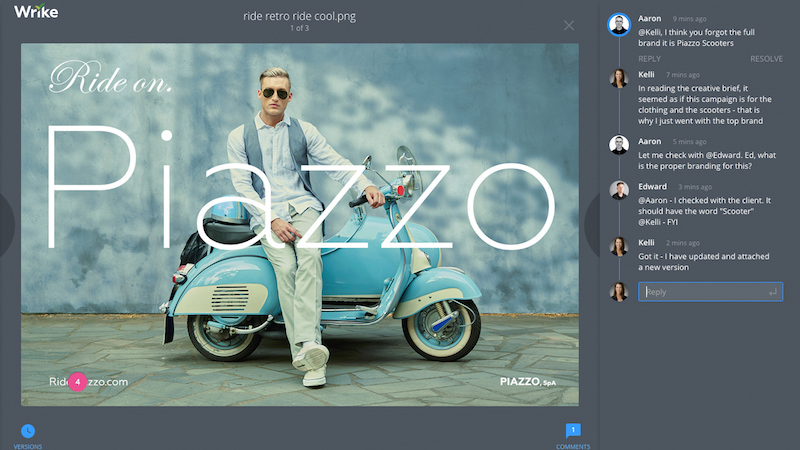
Task: Click the enter arrow in Reply box
Action: [x=773, y=292]
